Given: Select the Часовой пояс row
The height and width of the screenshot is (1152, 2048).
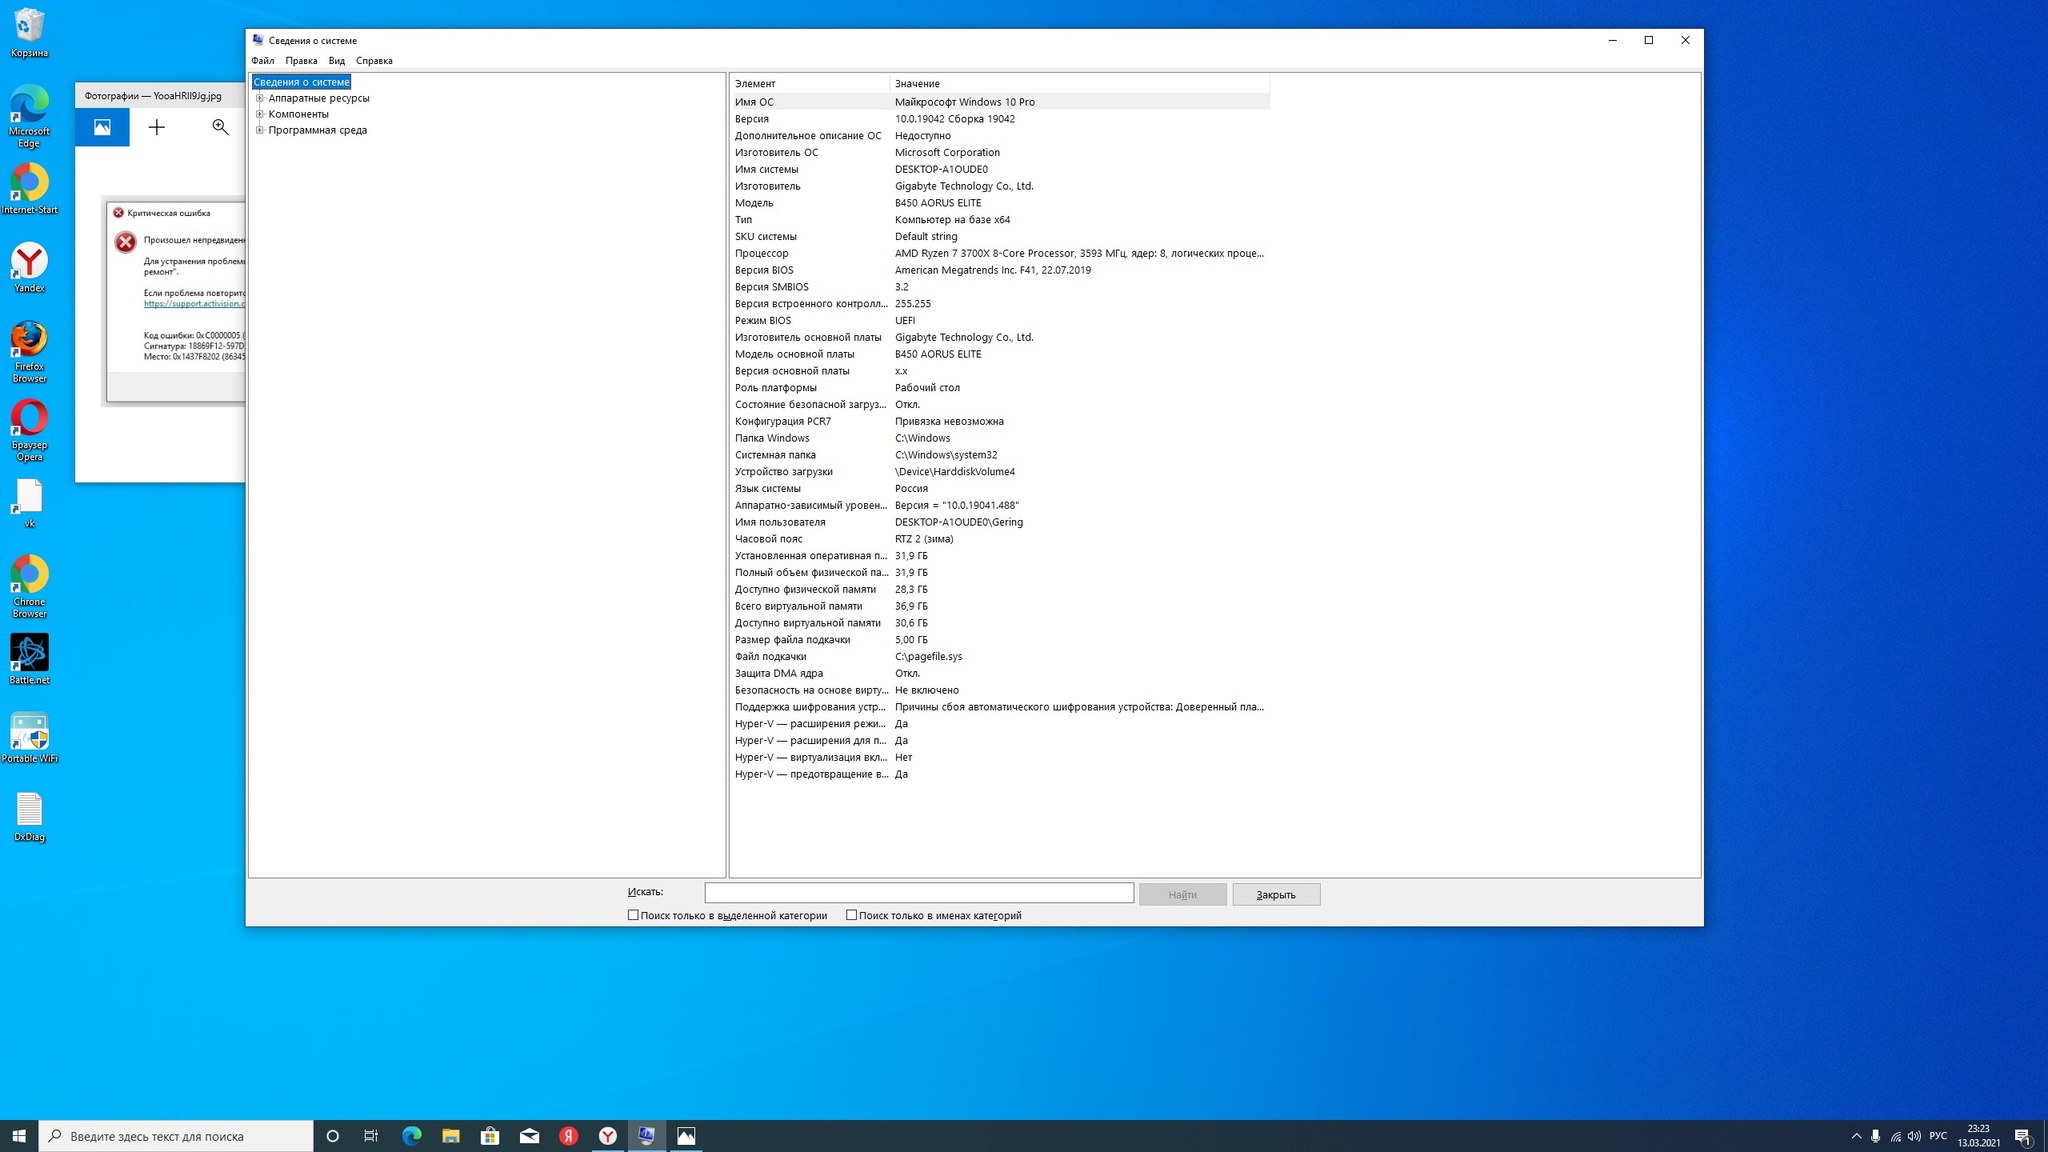Looking at the screenshot, I should pos(1000,539).
